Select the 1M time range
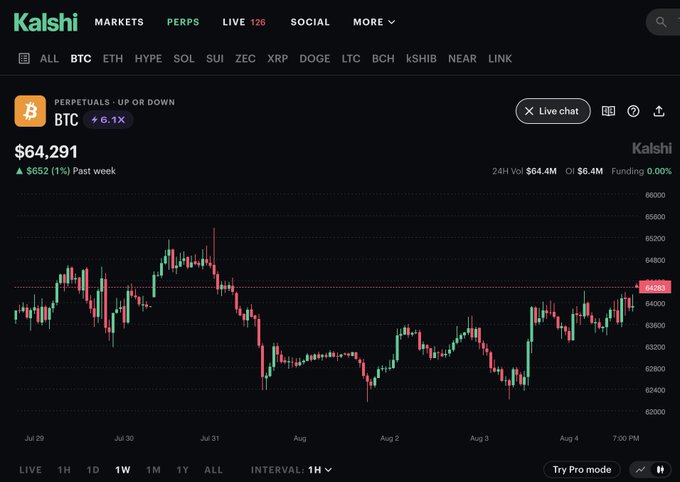680x482 pixels. point(153,470)
